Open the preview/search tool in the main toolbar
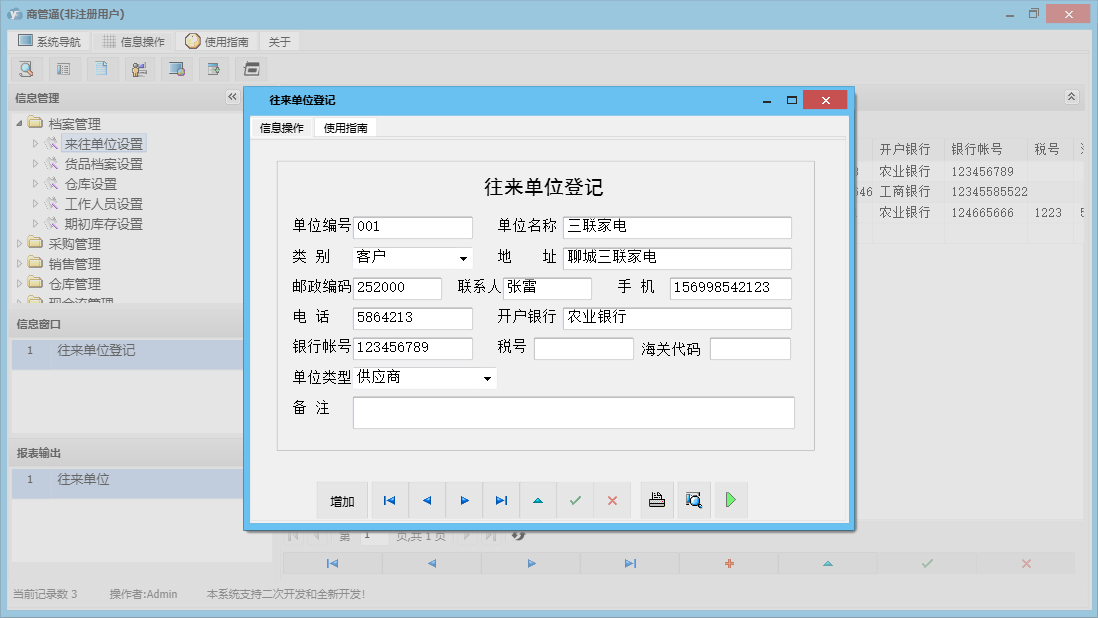This screenshot has width=1098, height=618. click(x=26, y=69)
